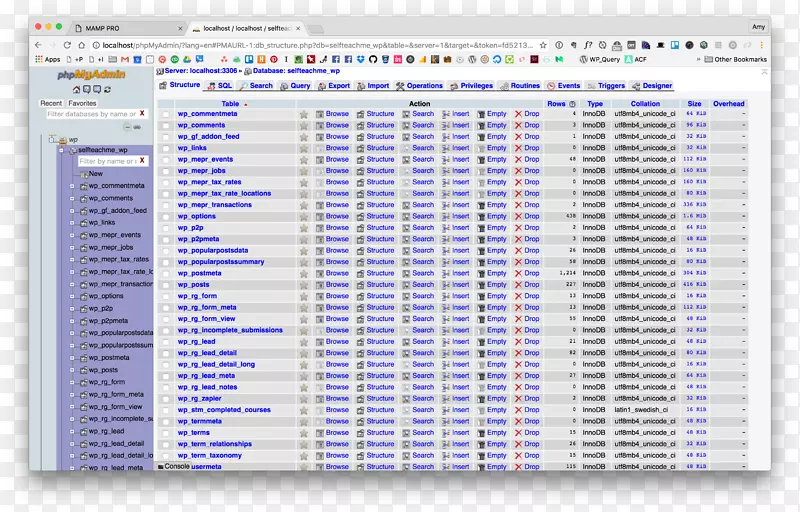800x512 pixels.
Task: Expand the wp_links tree node in sidebar
Action: [73, 223]
